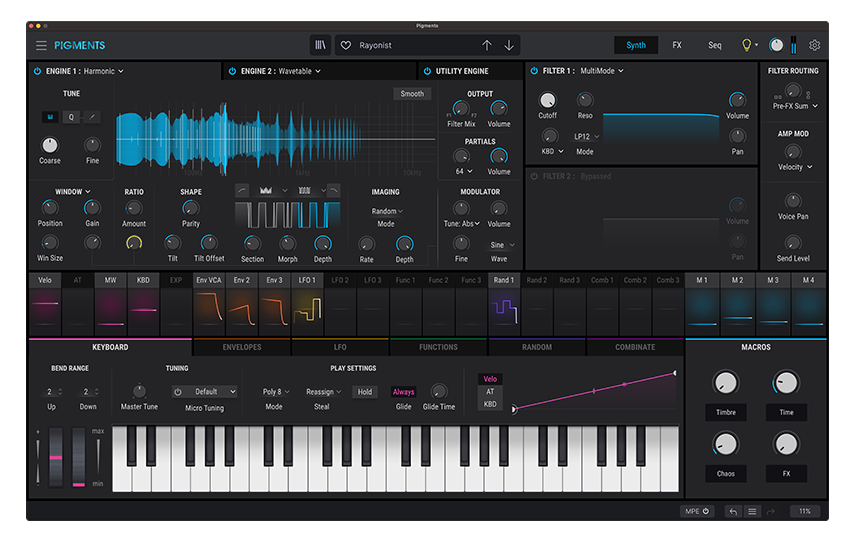Open the Random imaging mode dropdown
Screen dimensions: 857x546
[x=387, y=212]
